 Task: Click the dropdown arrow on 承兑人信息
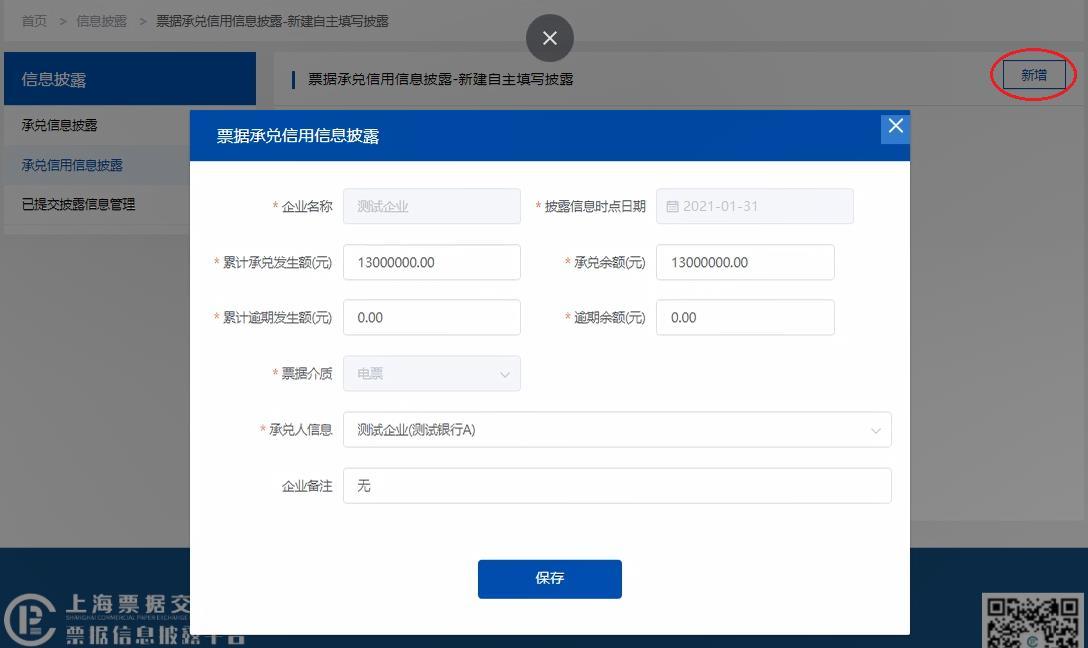[x=877, y=429]
